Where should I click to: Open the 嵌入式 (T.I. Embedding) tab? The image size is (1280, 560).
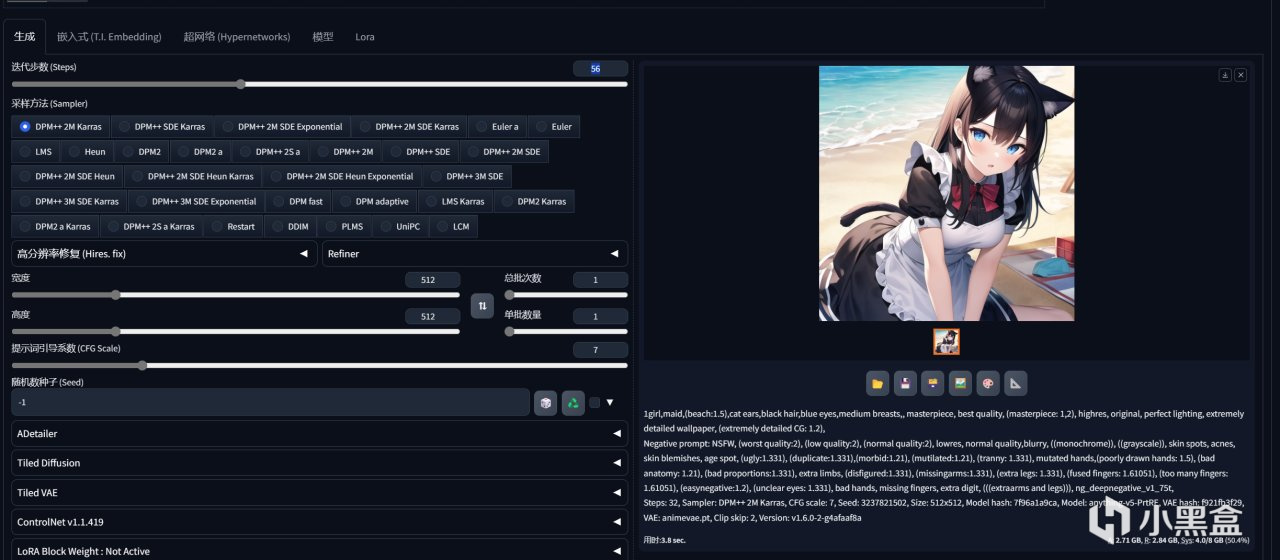(109, 37)
